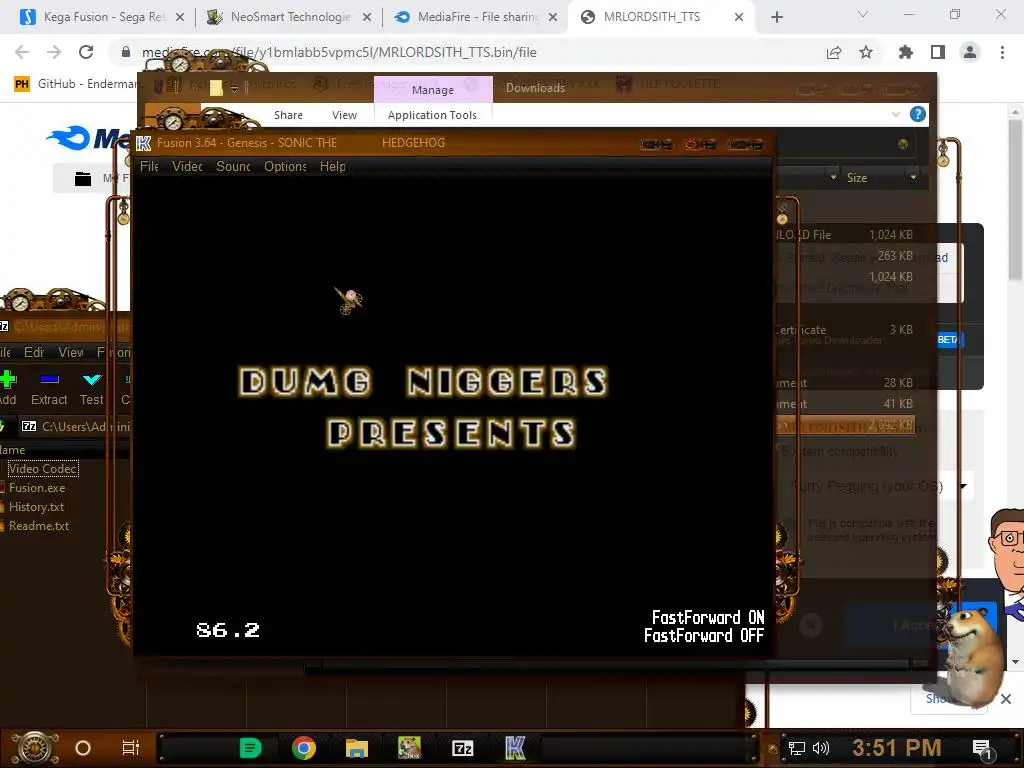Open the Start button on the taskbar
This screenshot has height=768, width=1024.
[x=34, y=748]
